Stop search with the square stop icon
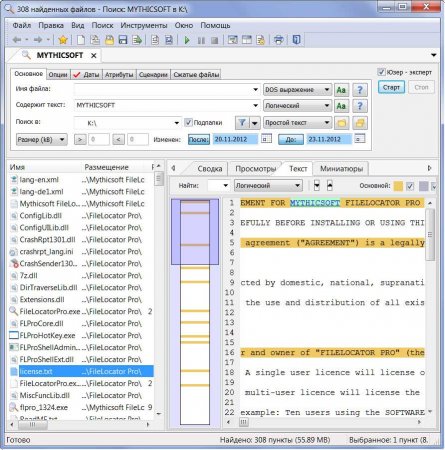The image size is (445, 450). 215,40
